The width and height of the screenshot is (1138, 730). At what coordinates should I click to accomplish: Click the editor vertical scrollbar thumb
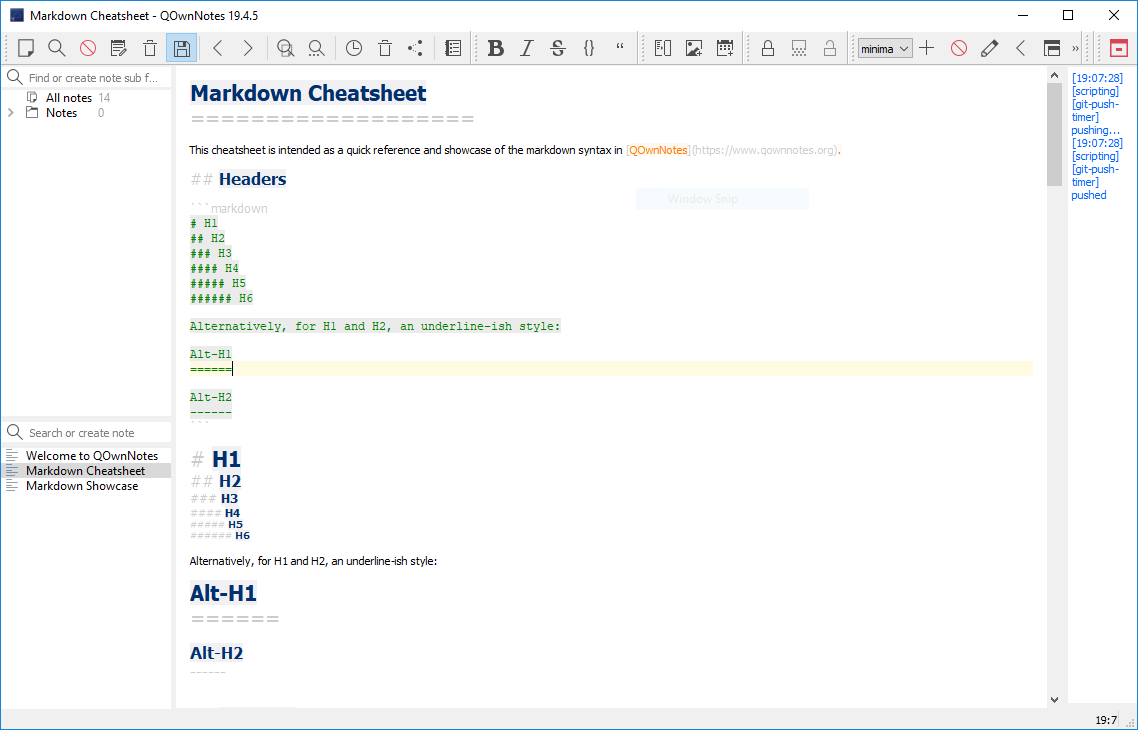[1055, 134]
